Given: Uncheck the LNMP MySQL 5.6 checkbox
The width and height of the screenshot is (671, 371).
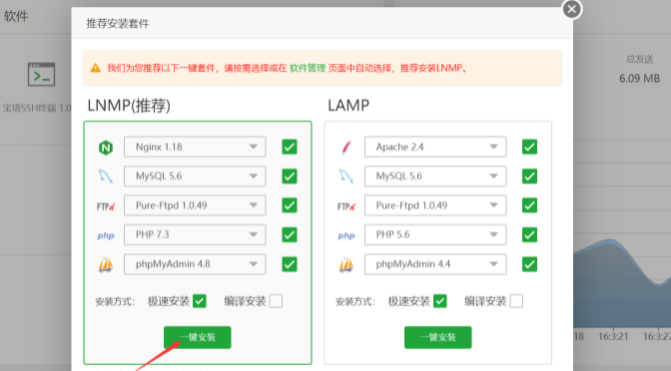Looking at the screenshot, I should [289, 176].
